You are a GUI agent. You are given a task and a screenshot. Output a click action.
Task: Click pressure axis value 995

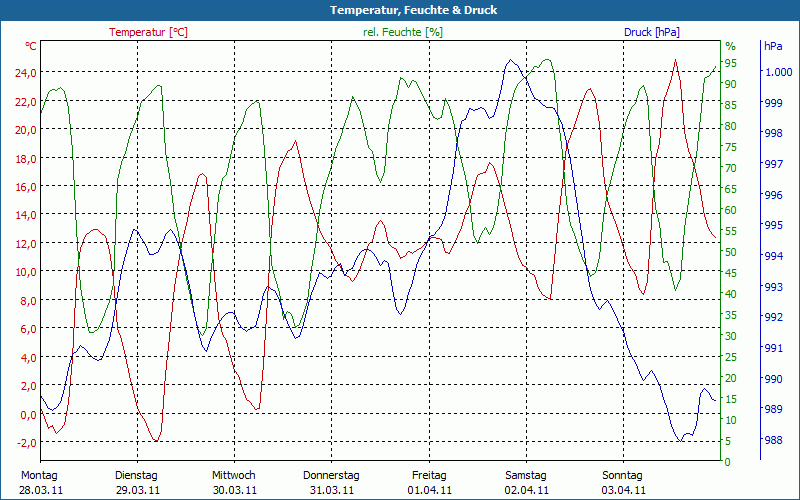tap(773, 226)
